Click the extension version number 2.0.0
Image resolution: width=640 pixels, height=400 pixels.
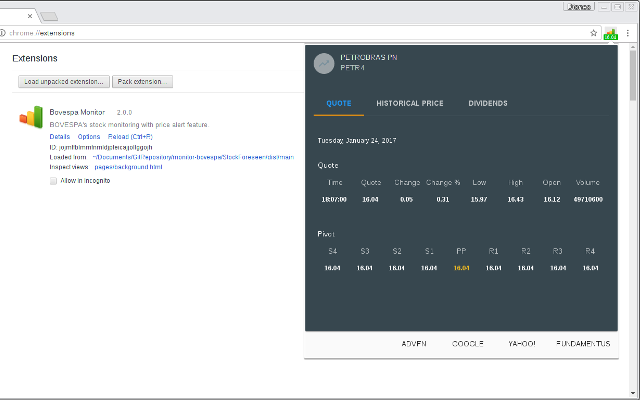coord(124,112)
